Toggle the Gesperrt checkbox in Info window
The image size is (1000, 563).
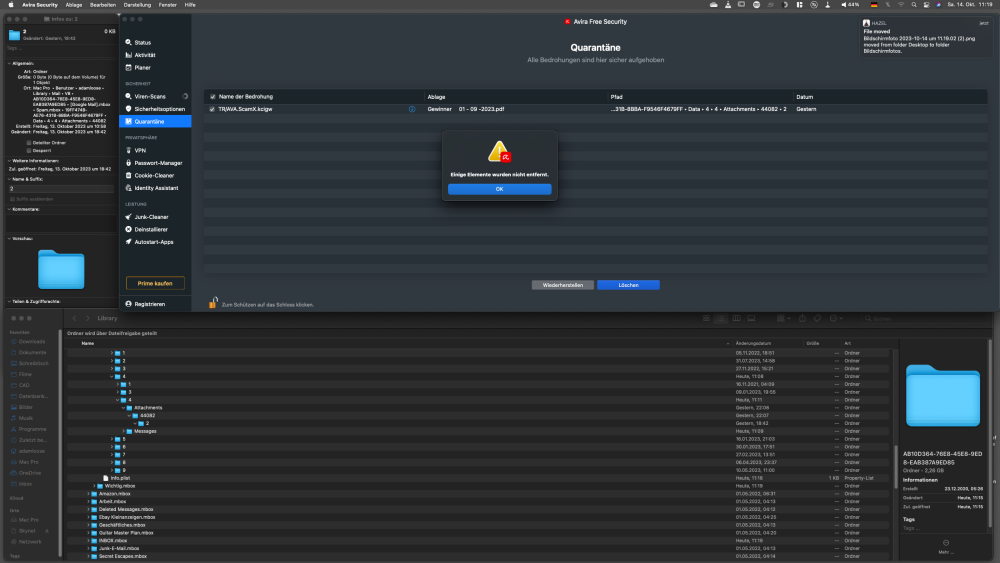[x=29, y=150]
